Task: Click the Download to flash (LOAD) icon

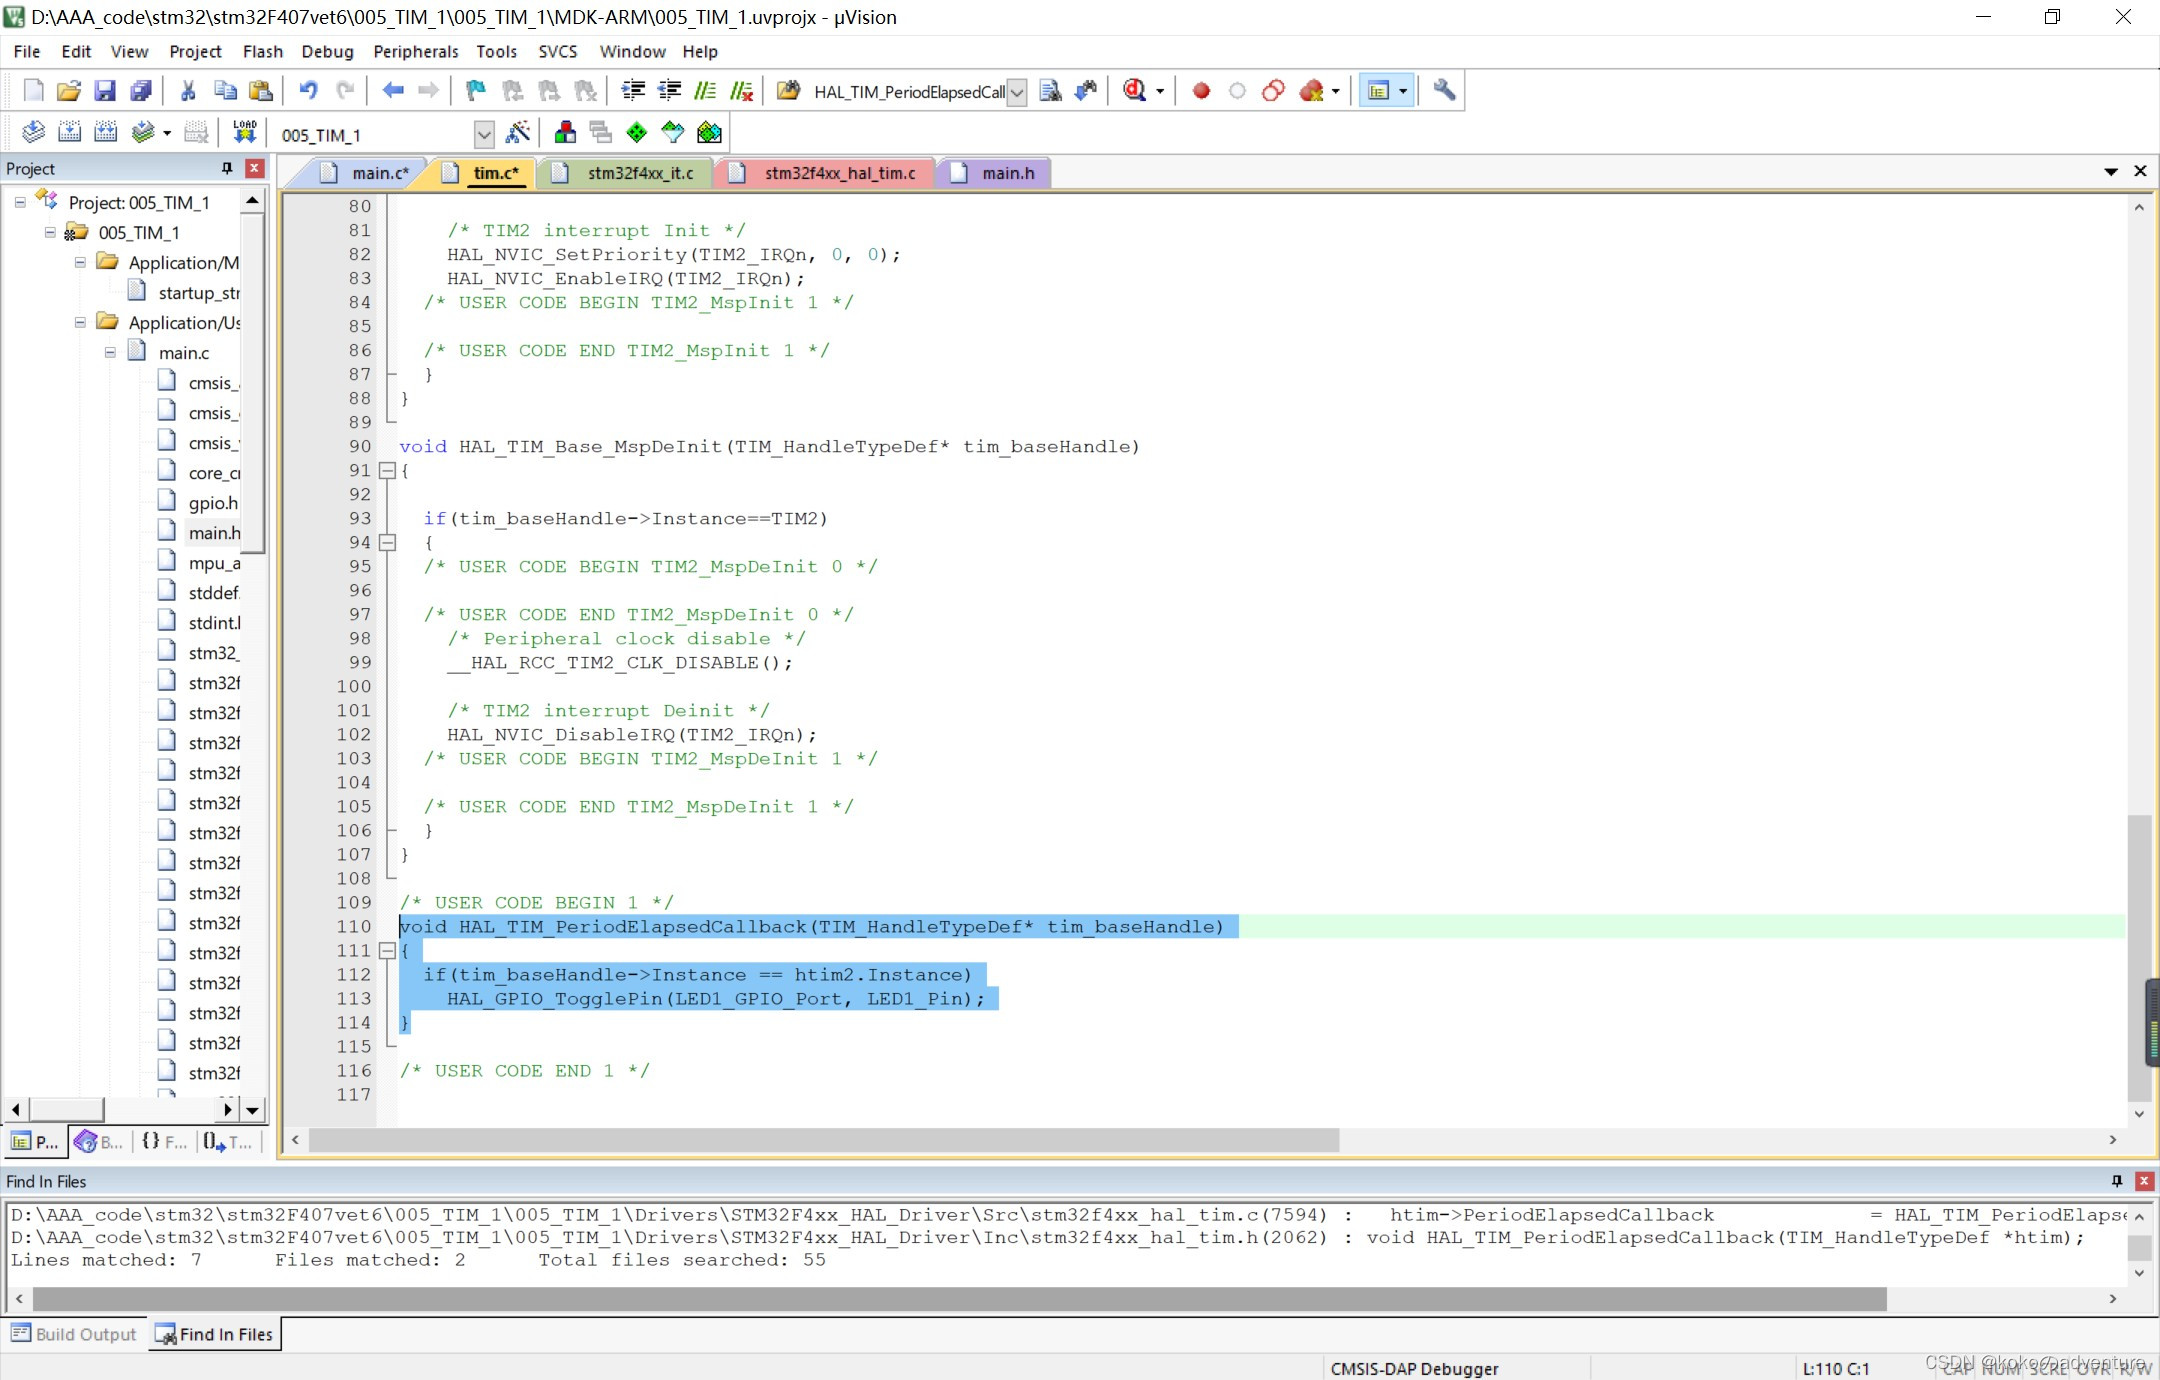Action: tap(244, 132)
